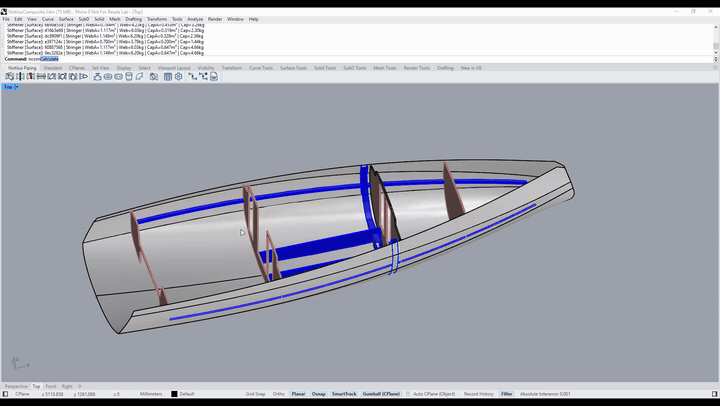Viewport: 720px width, 406px height.
Task: Switch to the Perspective viewport tab
Action: click(x=16, y=386)
